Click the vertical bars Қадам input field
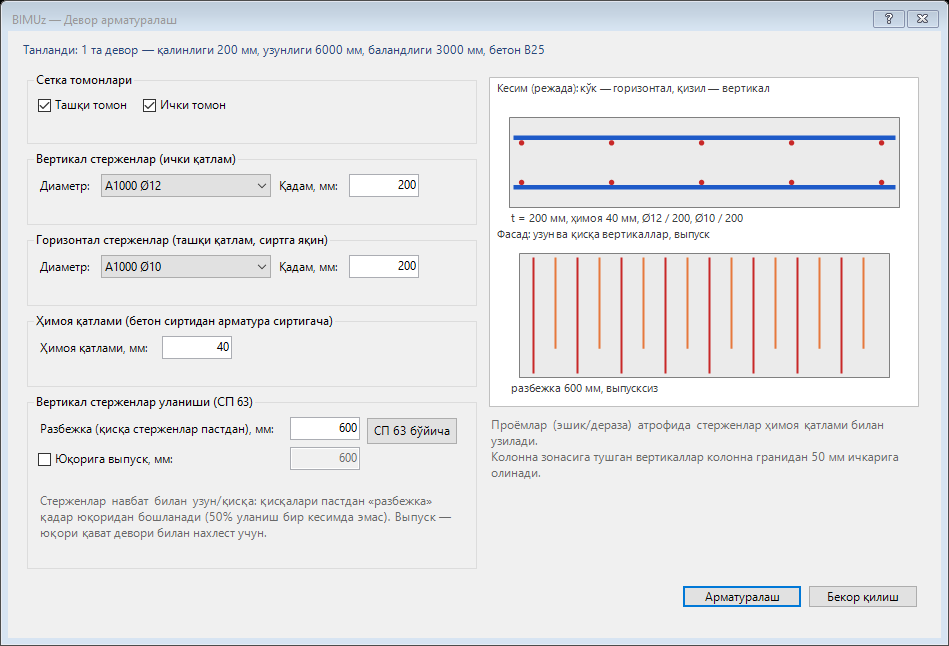 [x=384, y=185]
